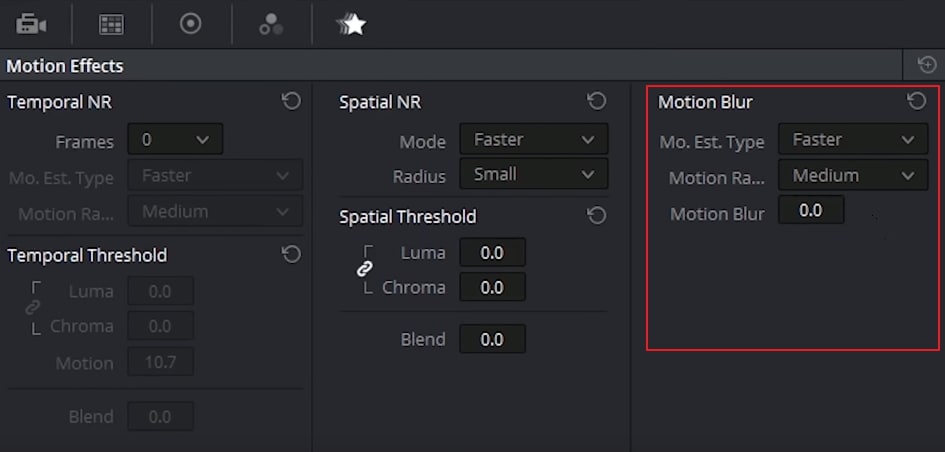945x452 pixels.
Task: Open the Spatial NR Radius dropdown
Action: coord(533,174)
